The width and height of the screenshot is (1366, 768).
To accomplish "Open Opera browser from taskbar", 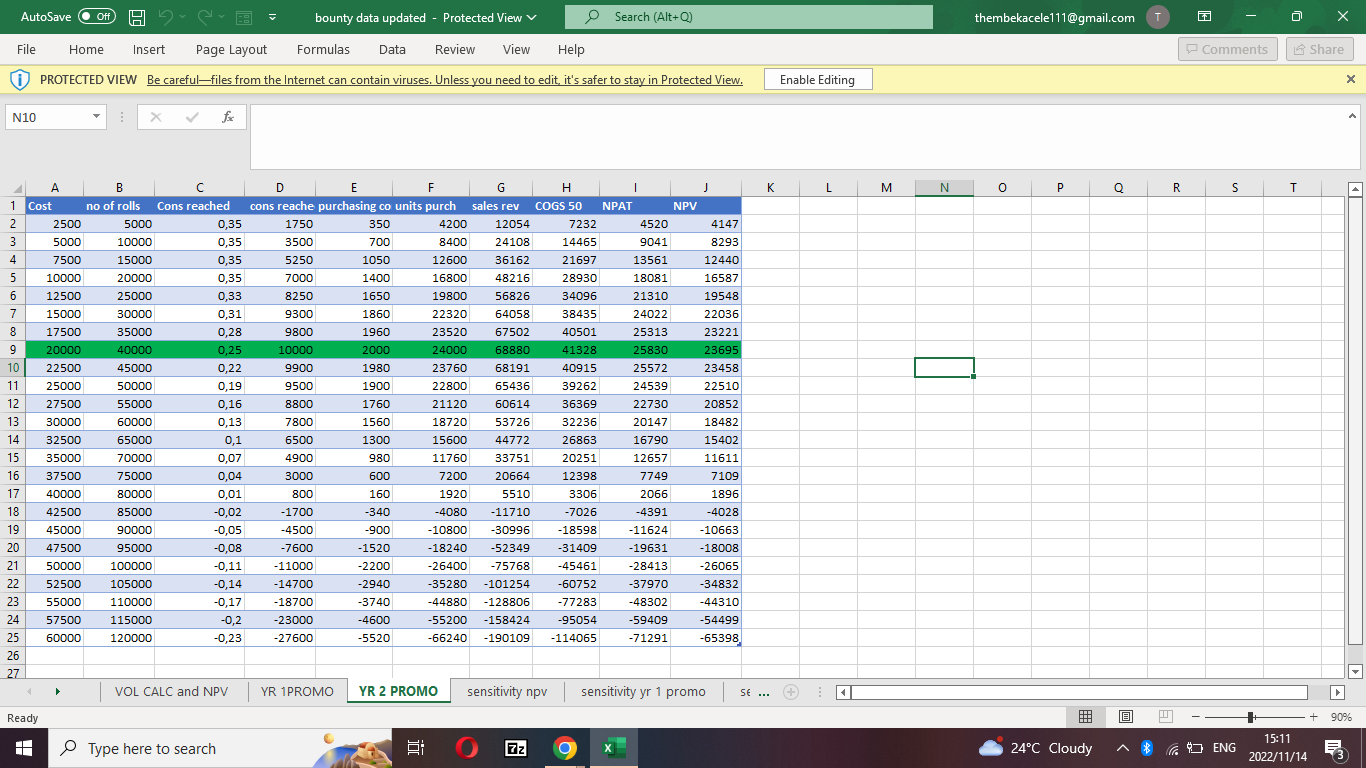I will coord(467,748).
